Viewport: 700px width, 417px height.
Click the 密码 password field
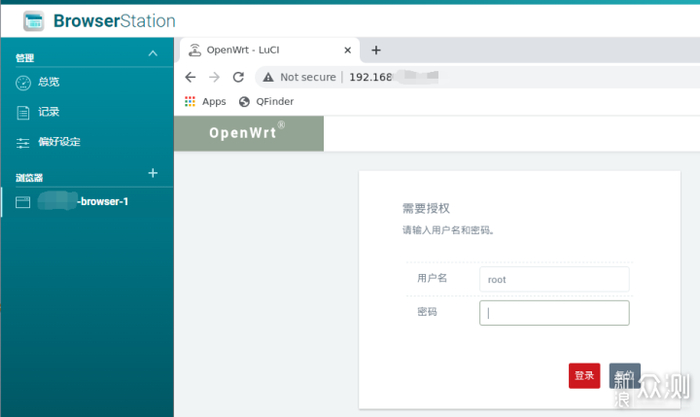click(x=554, y=313)
